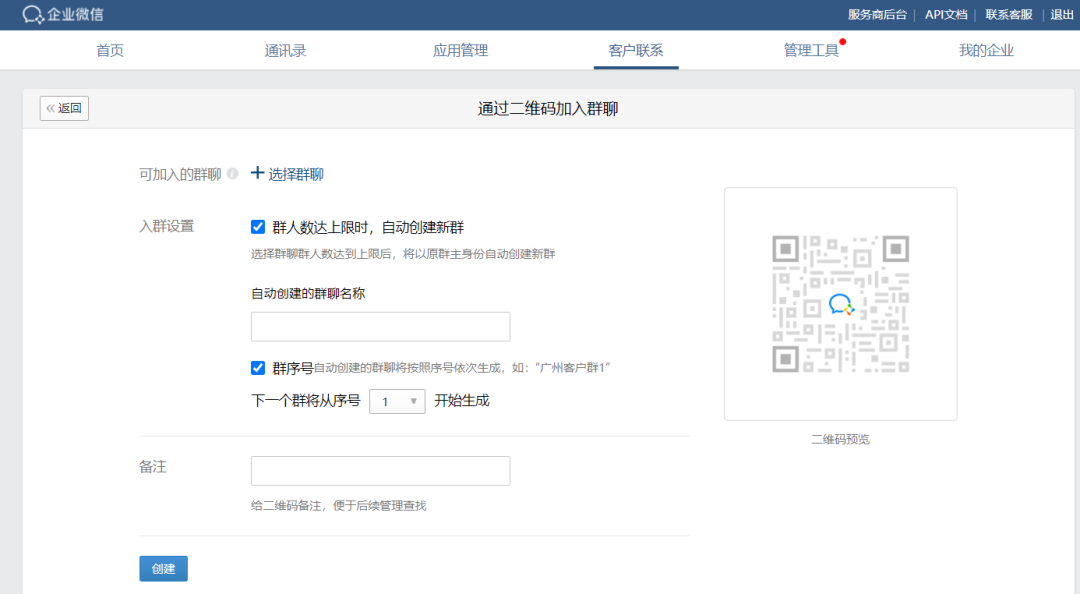Click the 企业微信 logo icon
This screenshot has width=1080, height=594.
click(x=33, y=15)
